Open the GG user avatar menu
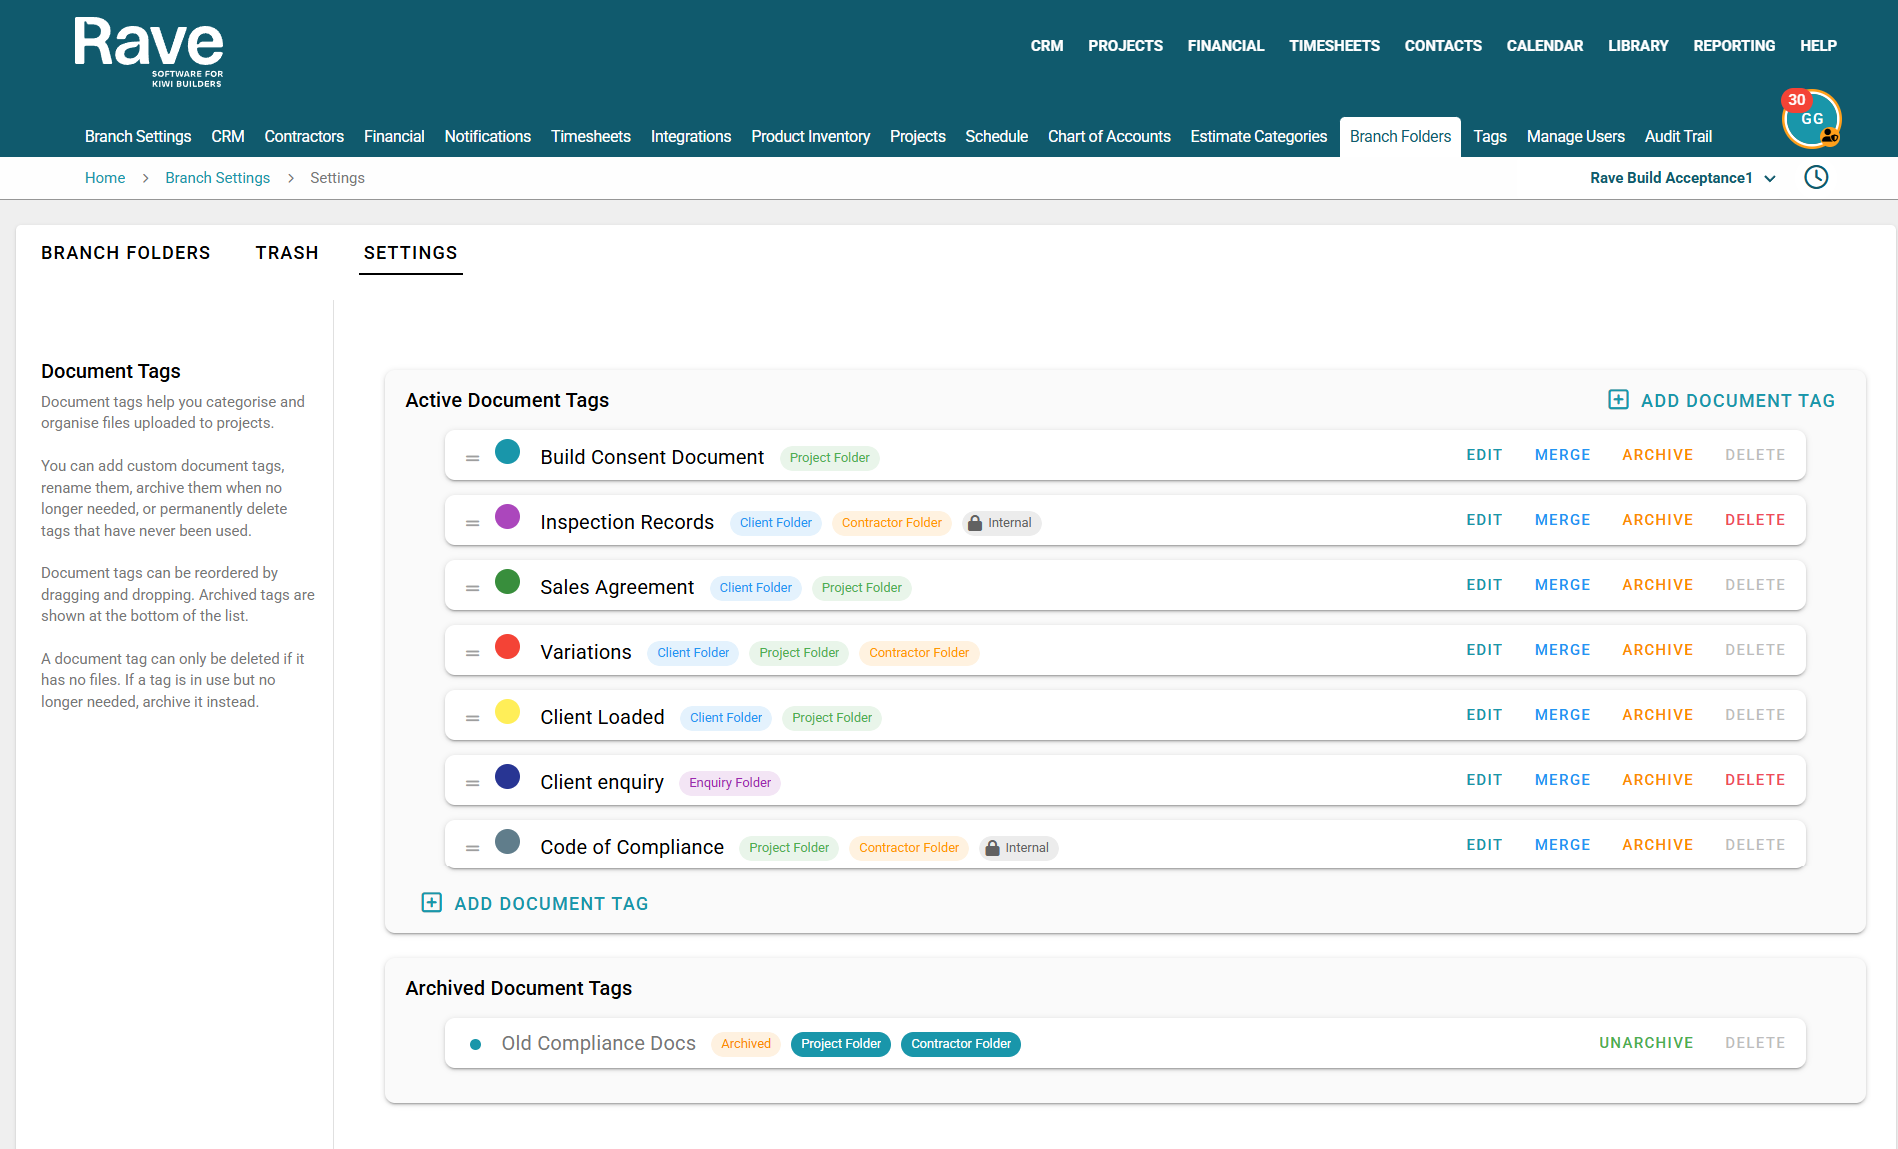This screenshot has height=1149, width=1898. click(1811, 120)
